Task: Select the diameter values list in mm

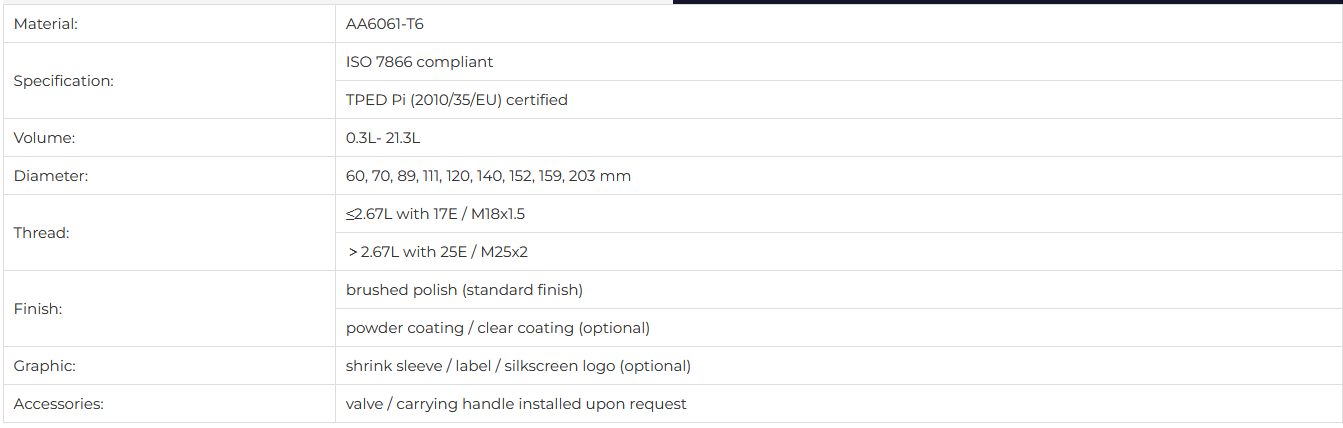Action: (488, 176)
